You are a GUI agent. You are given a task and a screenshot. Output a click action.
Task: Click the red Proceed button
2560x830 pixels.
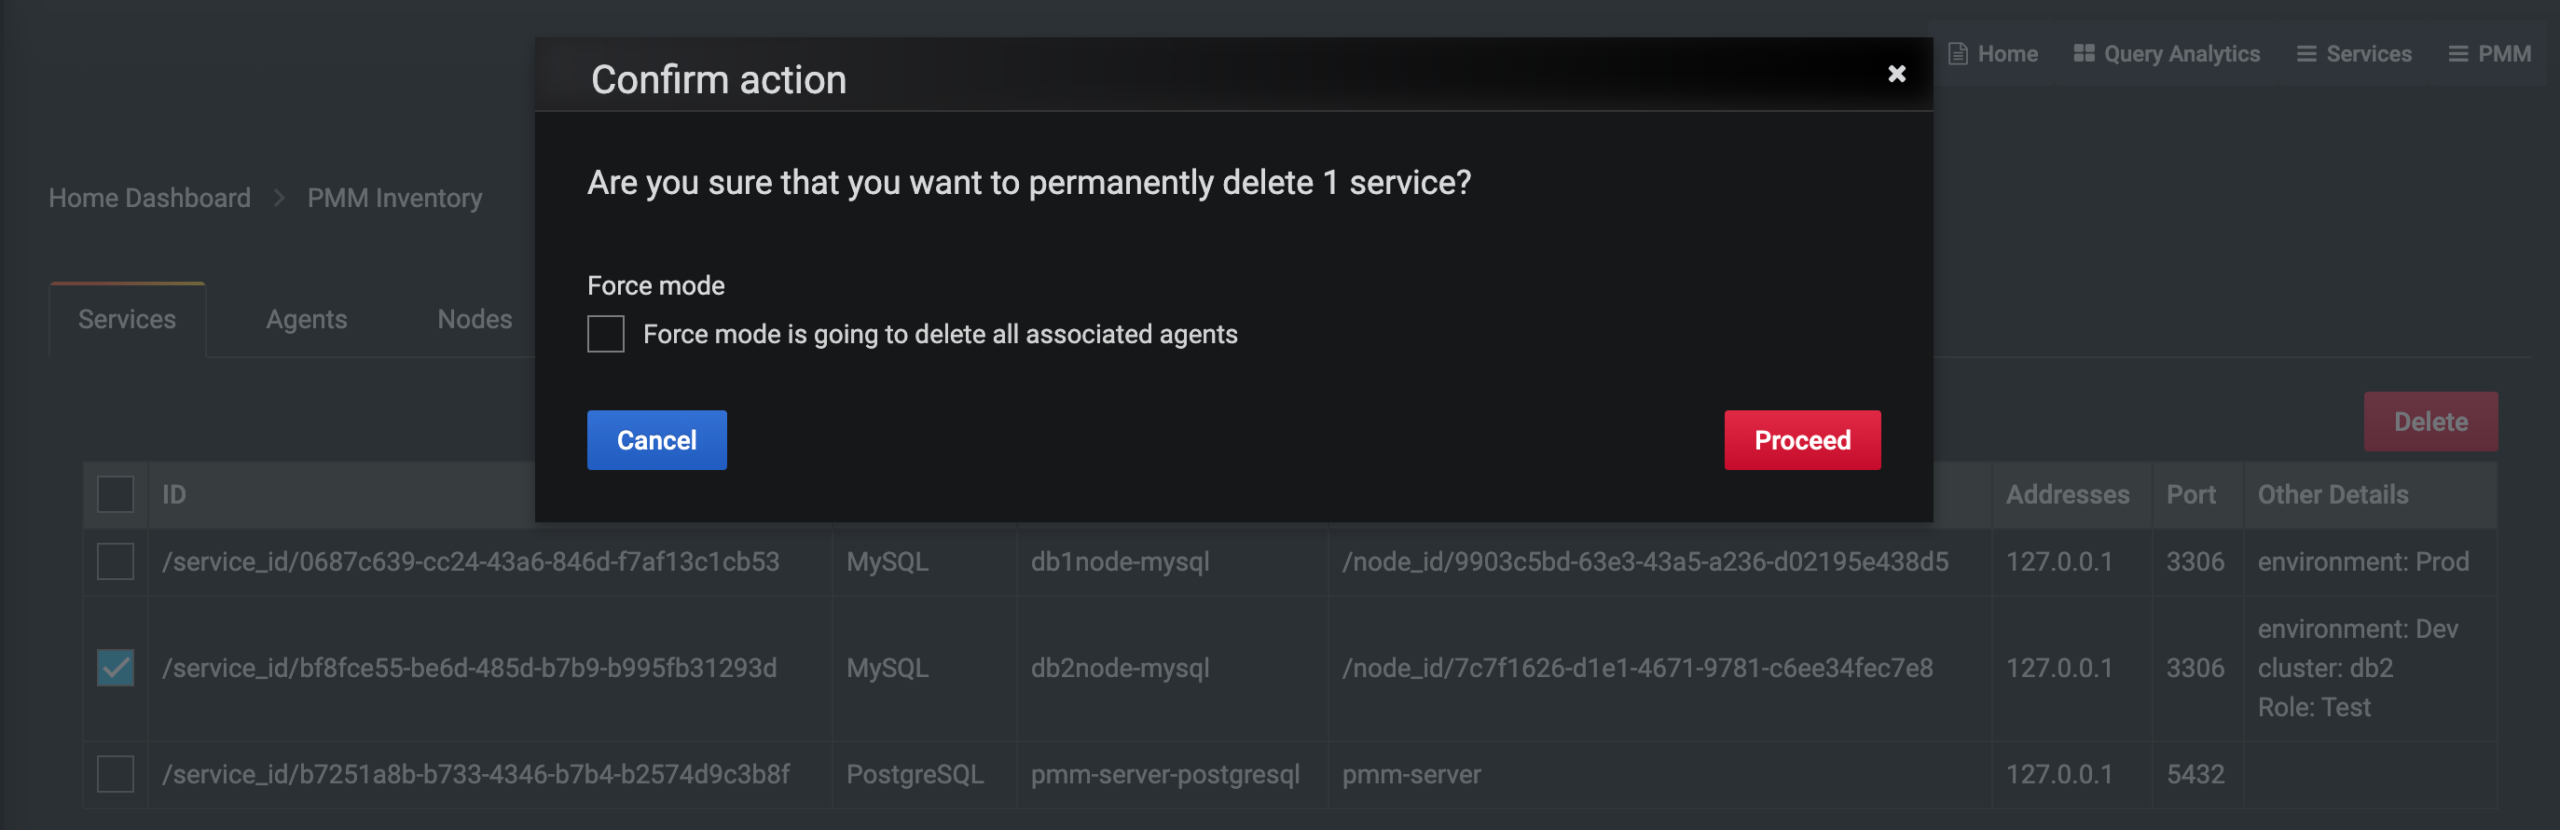(x=1802, y=440)
